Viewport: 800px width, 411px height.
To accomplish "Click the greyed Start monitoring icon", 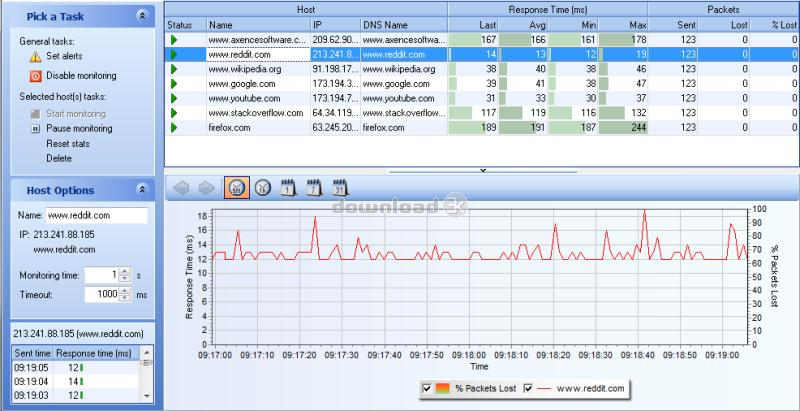I will click(35, 114).
